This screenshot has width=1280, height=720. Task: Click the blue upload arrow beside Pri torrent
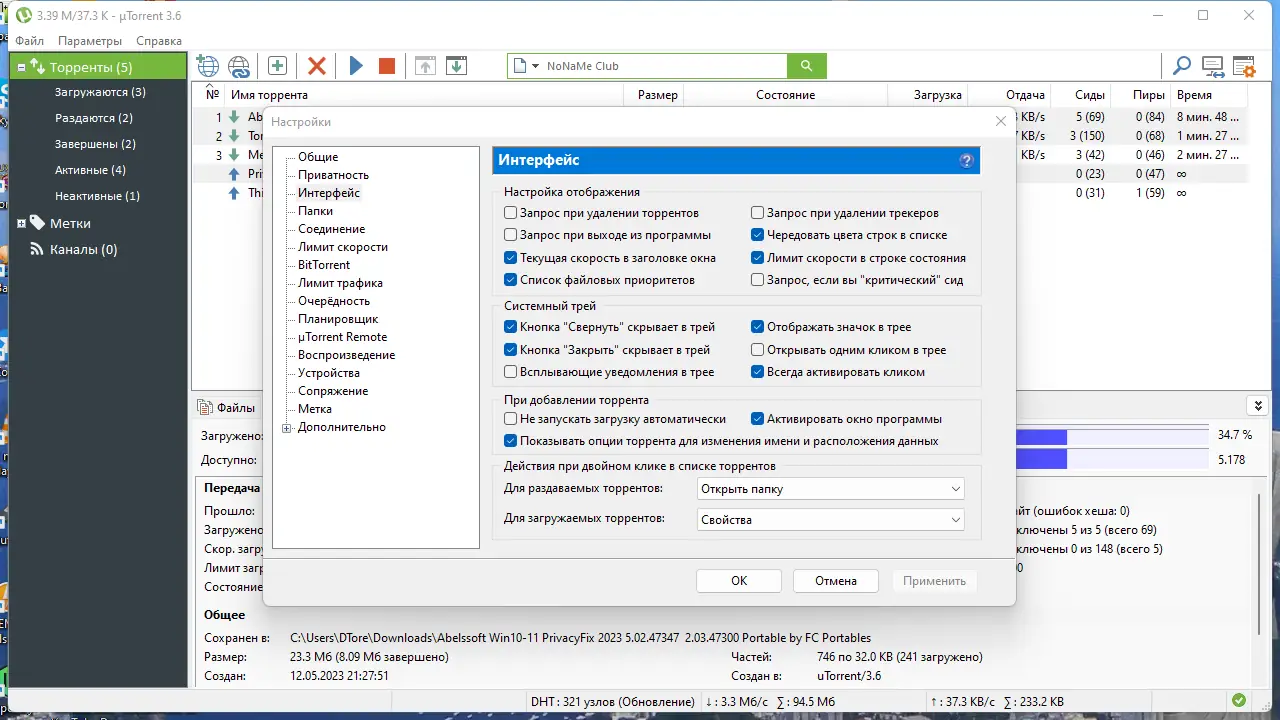point(235,174)
